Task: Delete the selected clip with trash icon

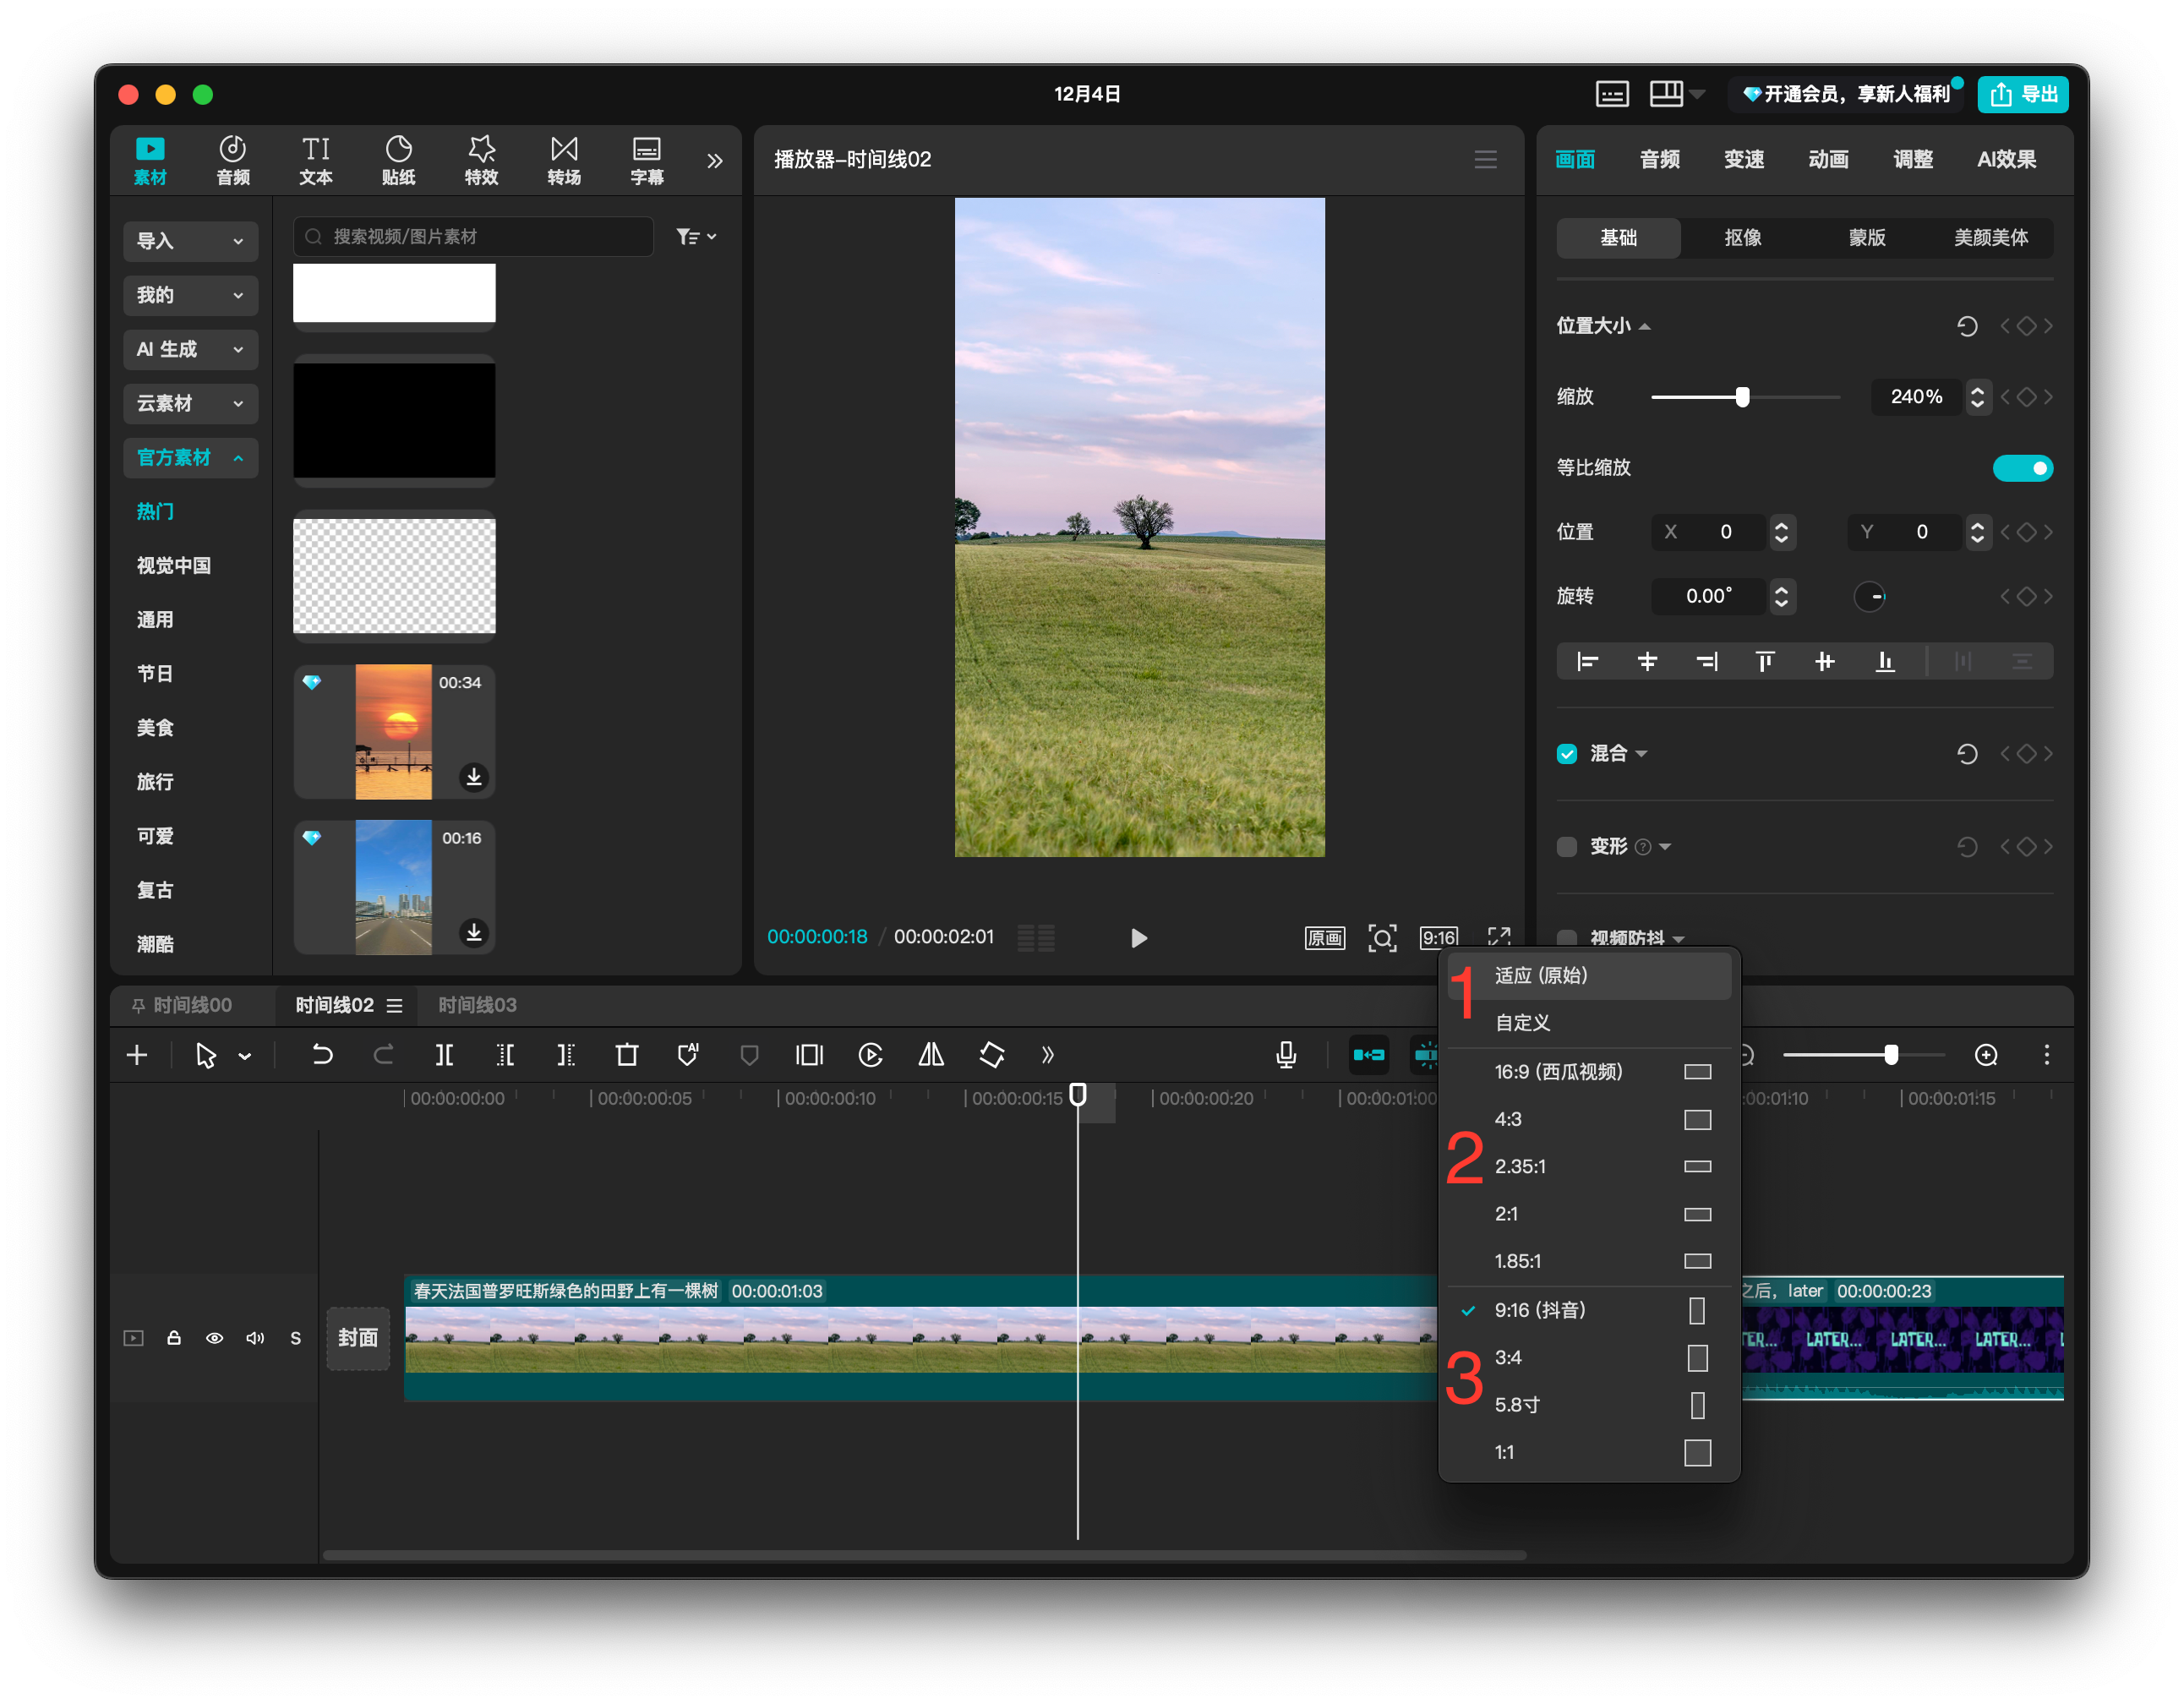Action: [627, 1055]
